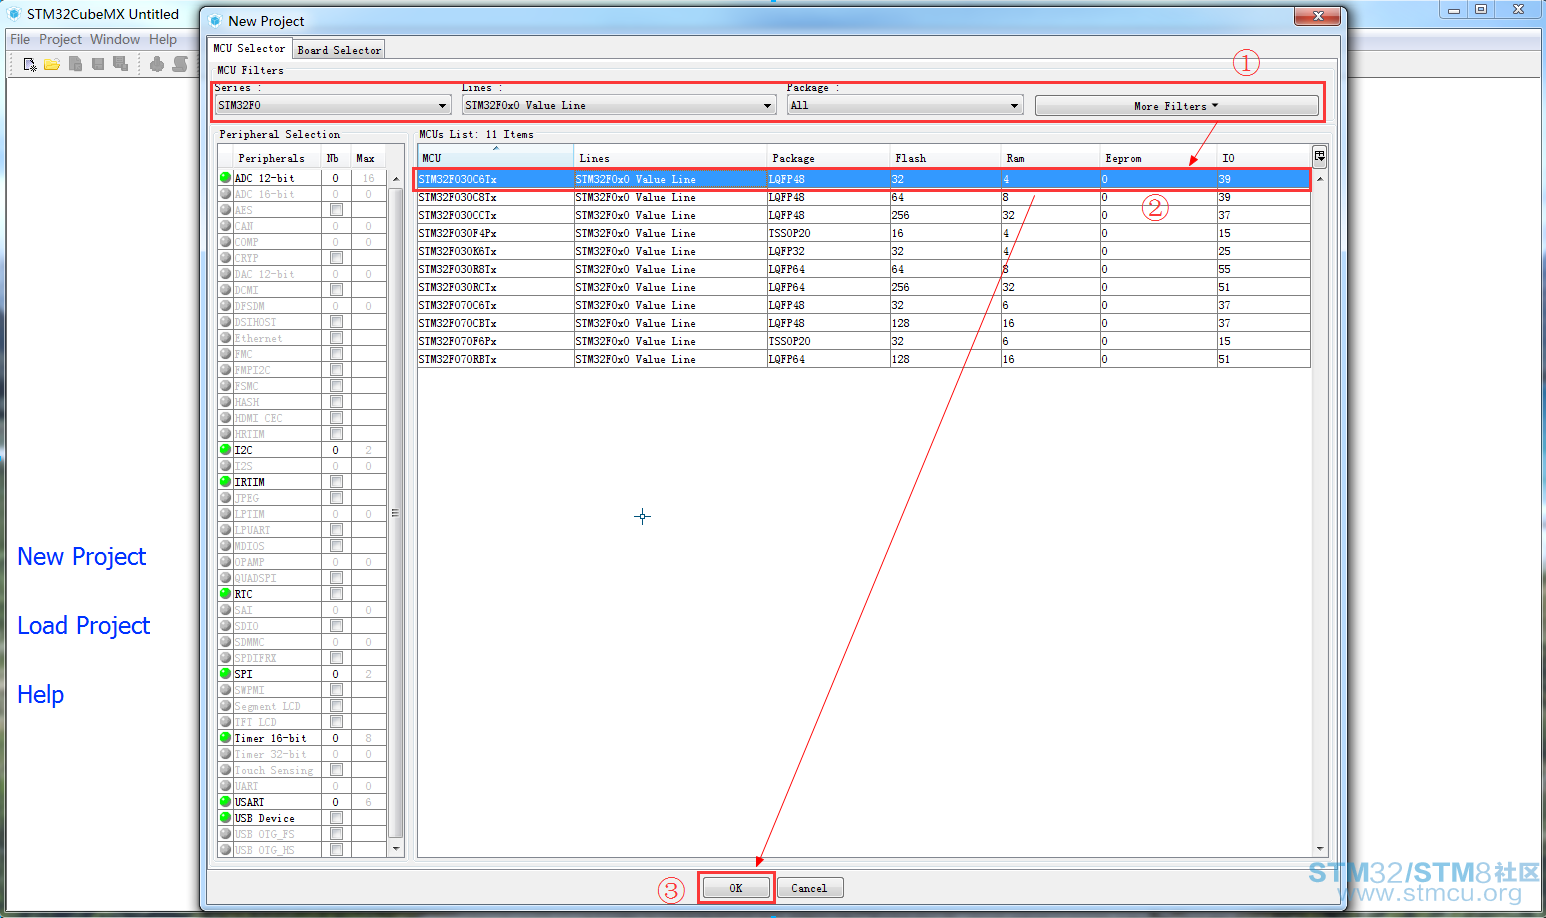The image size is (1546, 918).
Task: Click the green status dot for USART
Action: [225, 801]
